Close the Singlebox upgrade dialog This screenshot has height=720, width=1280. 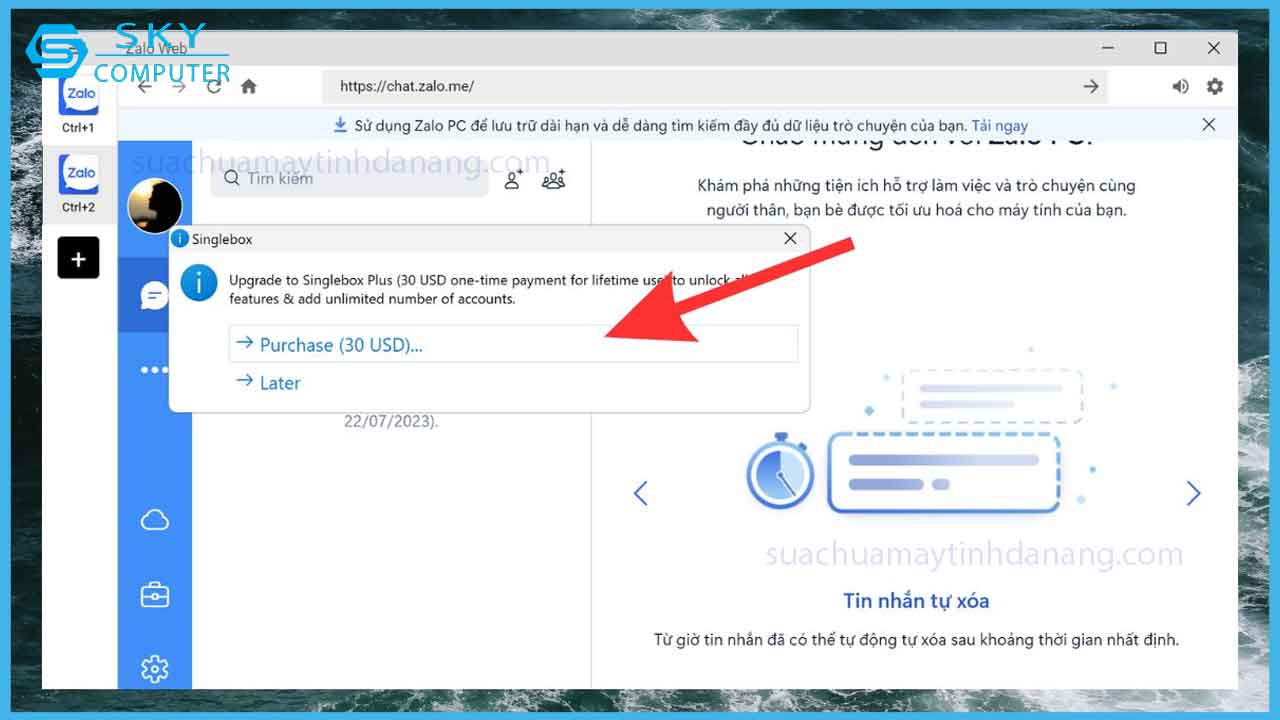point(790,239)
